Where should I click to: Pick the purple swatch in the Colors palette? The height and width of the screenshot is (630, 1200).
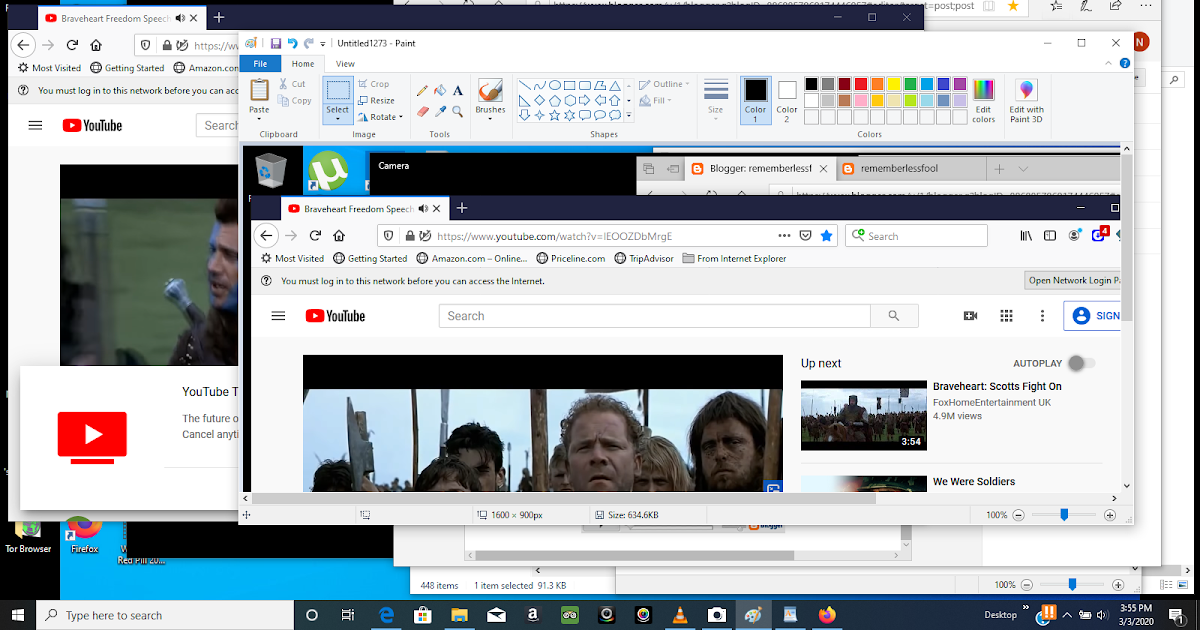point(960,84)
